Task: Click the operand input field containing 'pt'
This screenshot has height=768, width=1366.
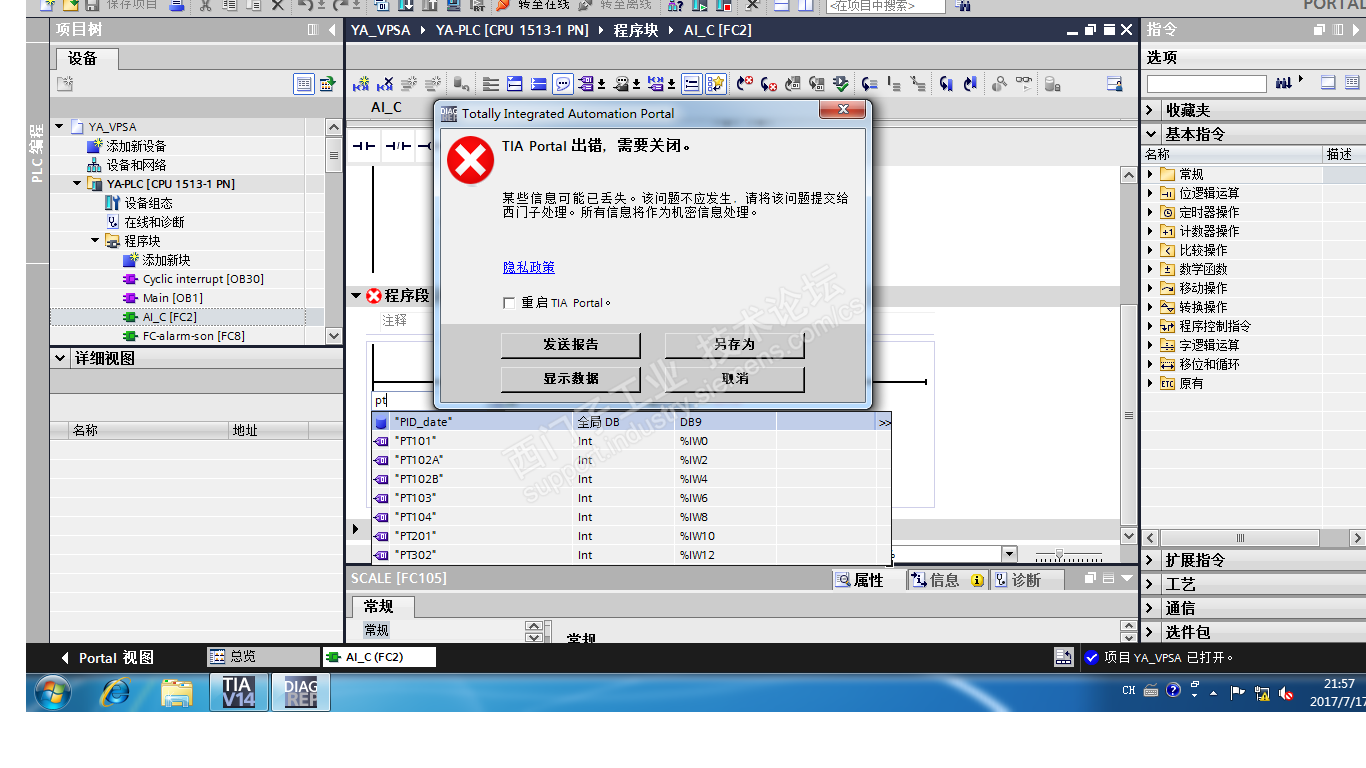Action: 404,401
